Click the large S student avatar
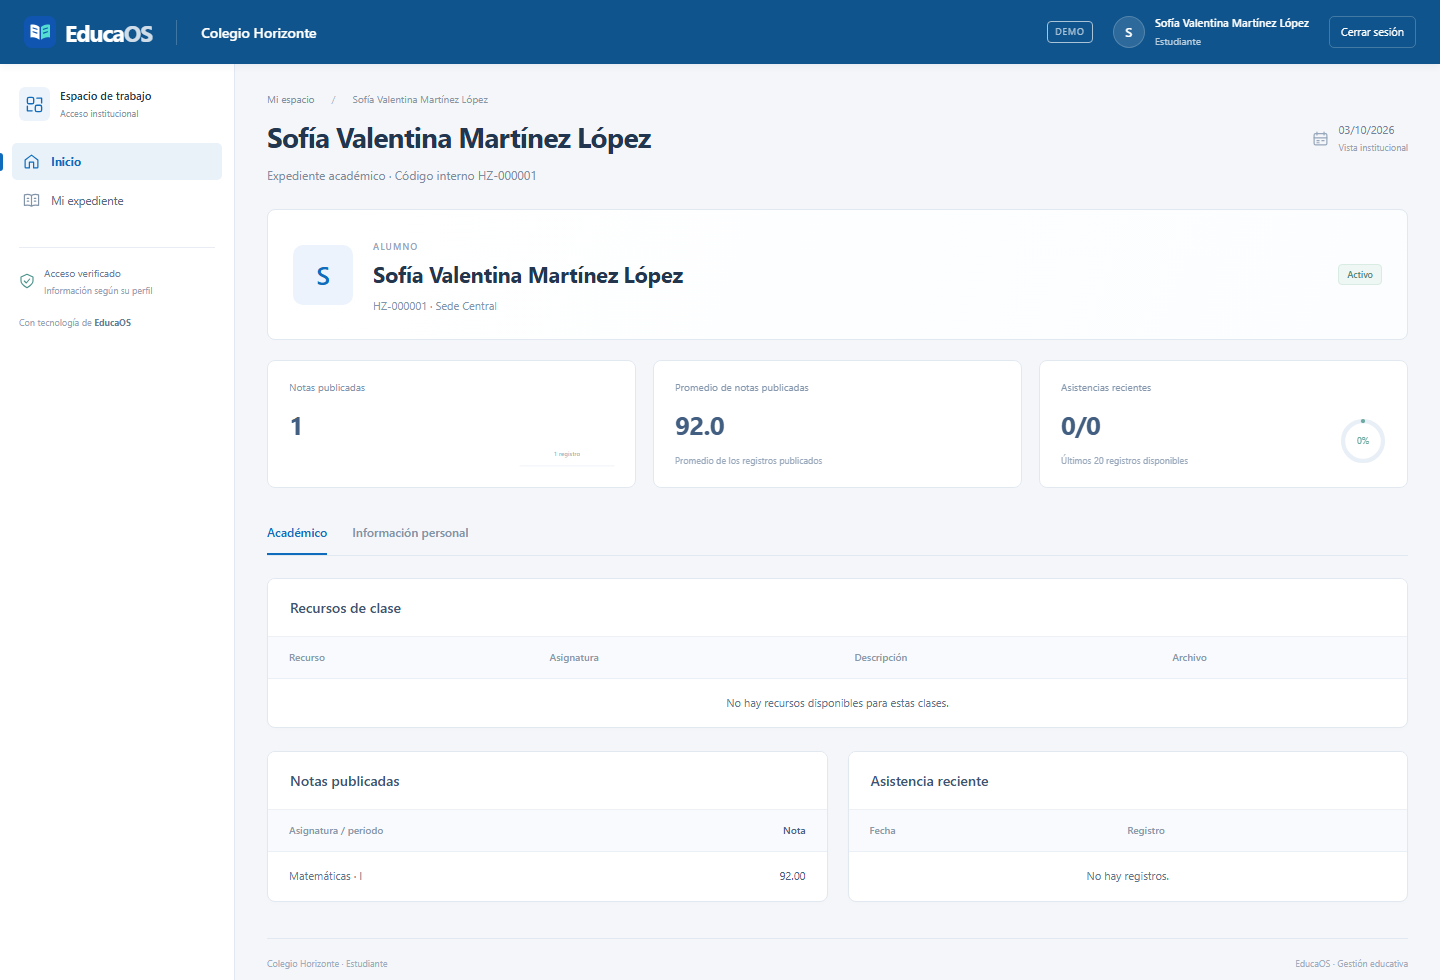 coord(323,275)
